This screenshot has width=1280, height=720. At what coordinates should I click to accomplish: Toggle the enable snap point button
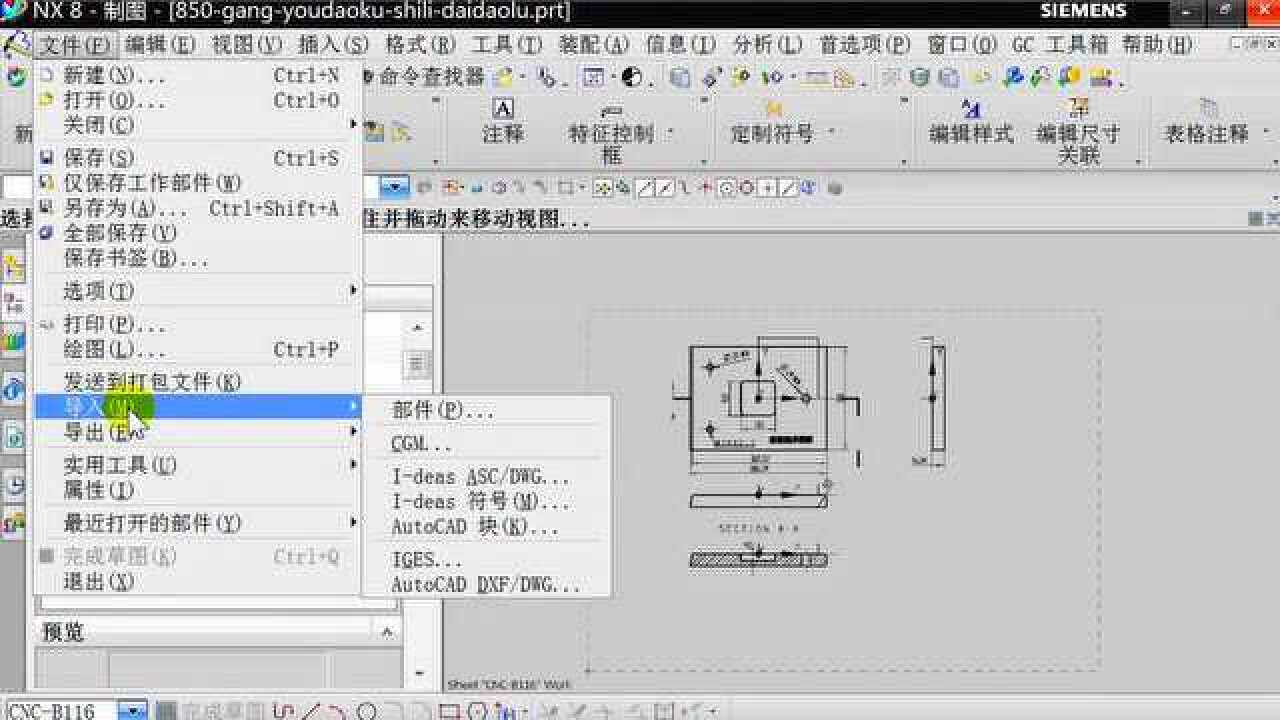coord(603,187)
